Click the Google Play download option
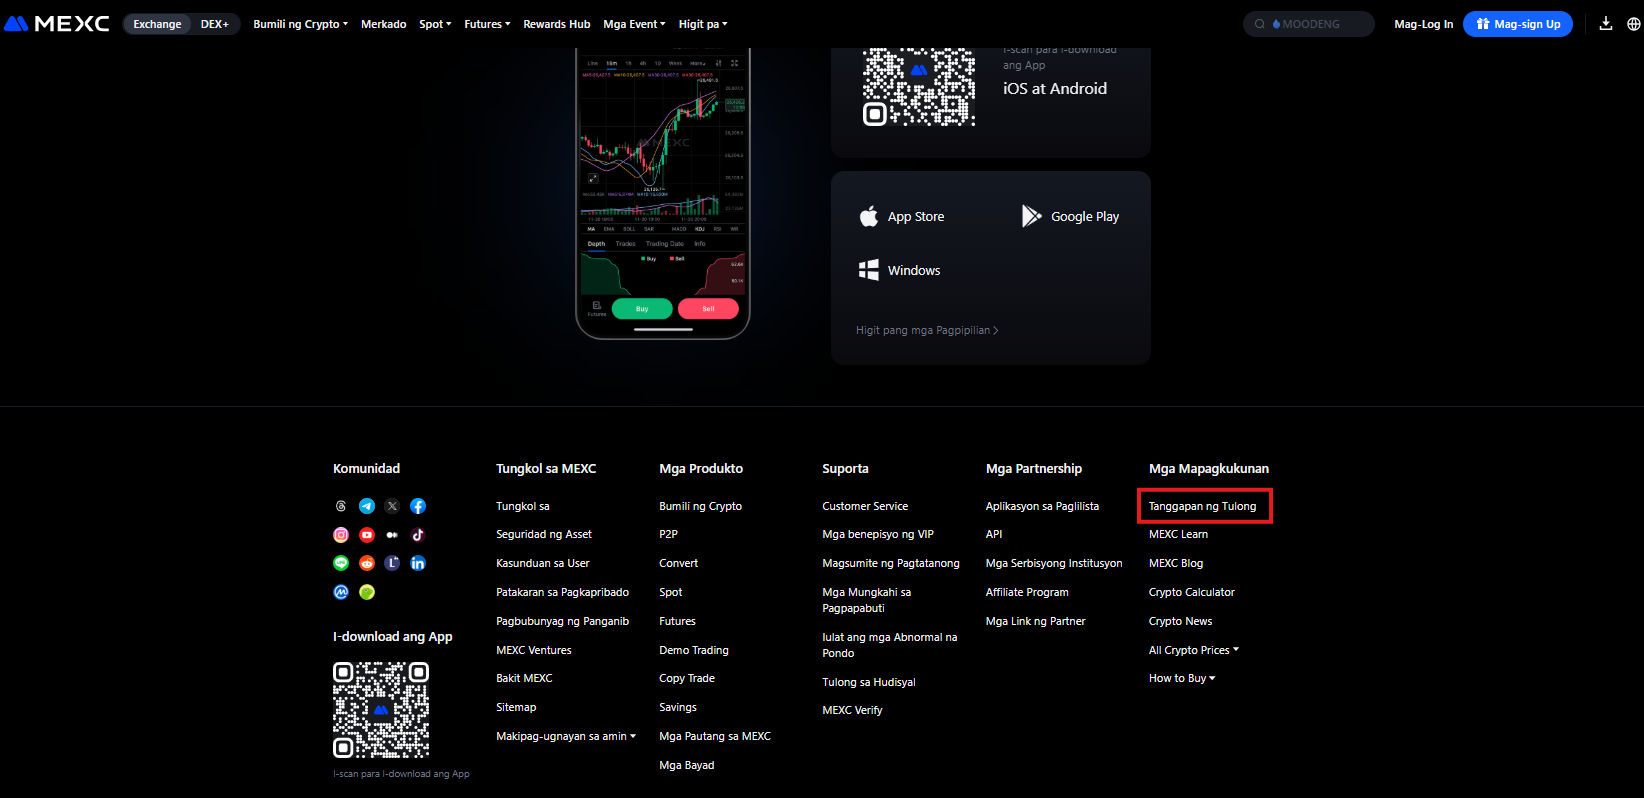The image size is (1644, 798). point(1070,216)
